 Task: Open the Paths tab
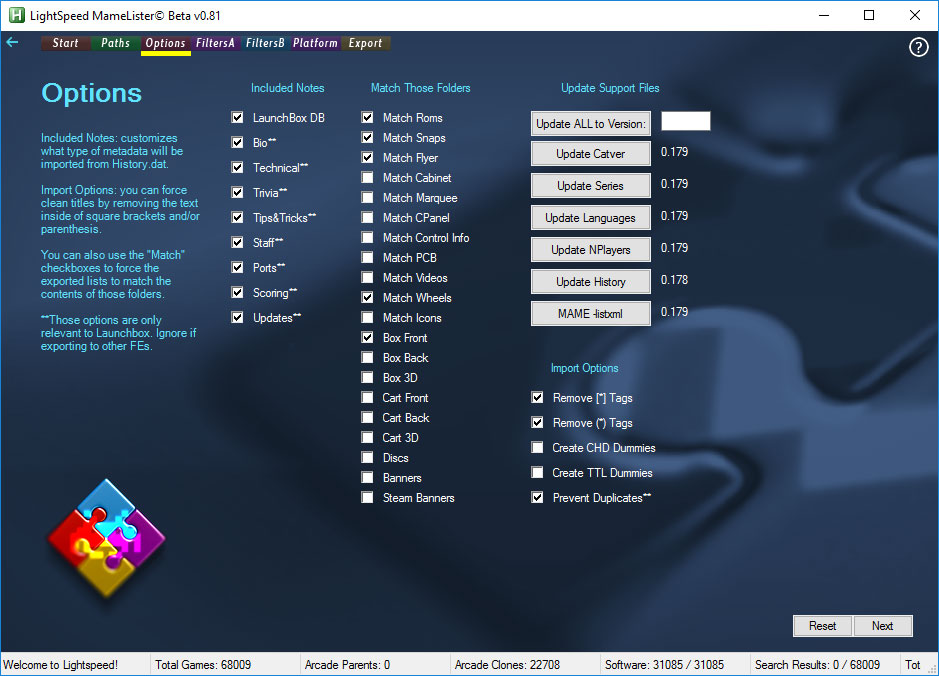pos(115,43)
